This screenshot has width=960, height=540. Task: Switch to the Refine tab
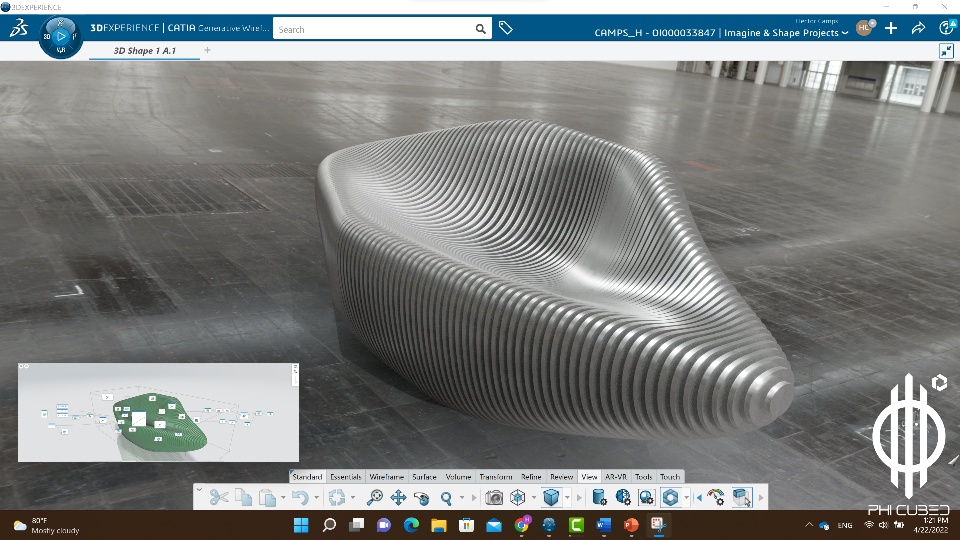(531, 476)
